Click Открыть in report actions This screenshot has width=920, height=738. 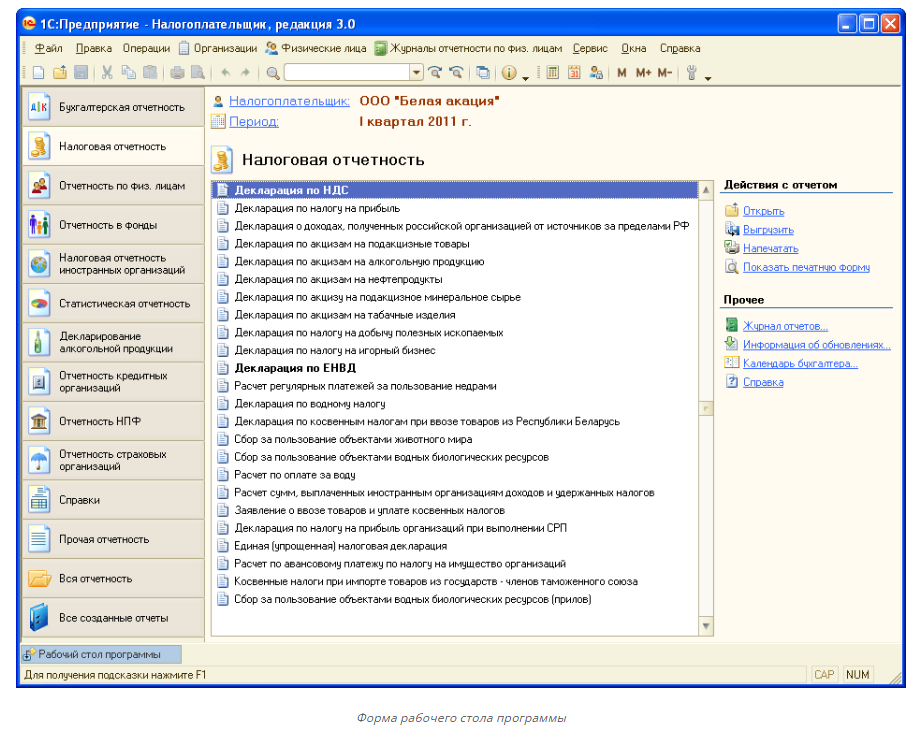pyautogui.click(x=763, y=211)
